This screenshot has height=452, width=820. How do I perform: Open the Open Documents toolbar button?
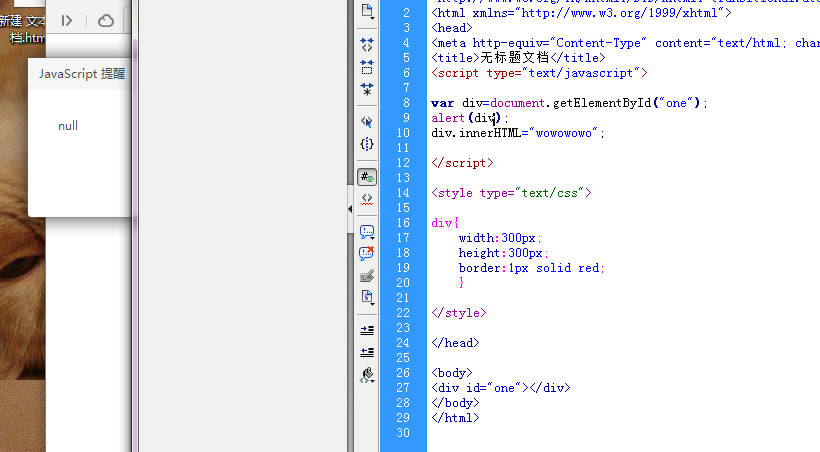[x=367, y=12]
